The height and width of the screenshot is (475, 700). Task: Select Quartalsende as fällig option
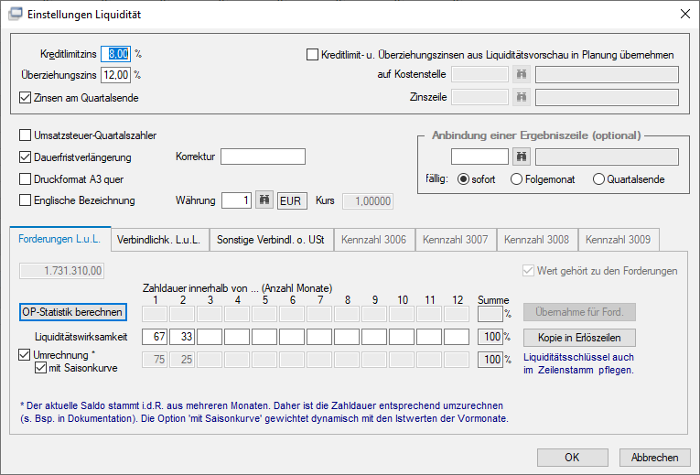point(599,179)
